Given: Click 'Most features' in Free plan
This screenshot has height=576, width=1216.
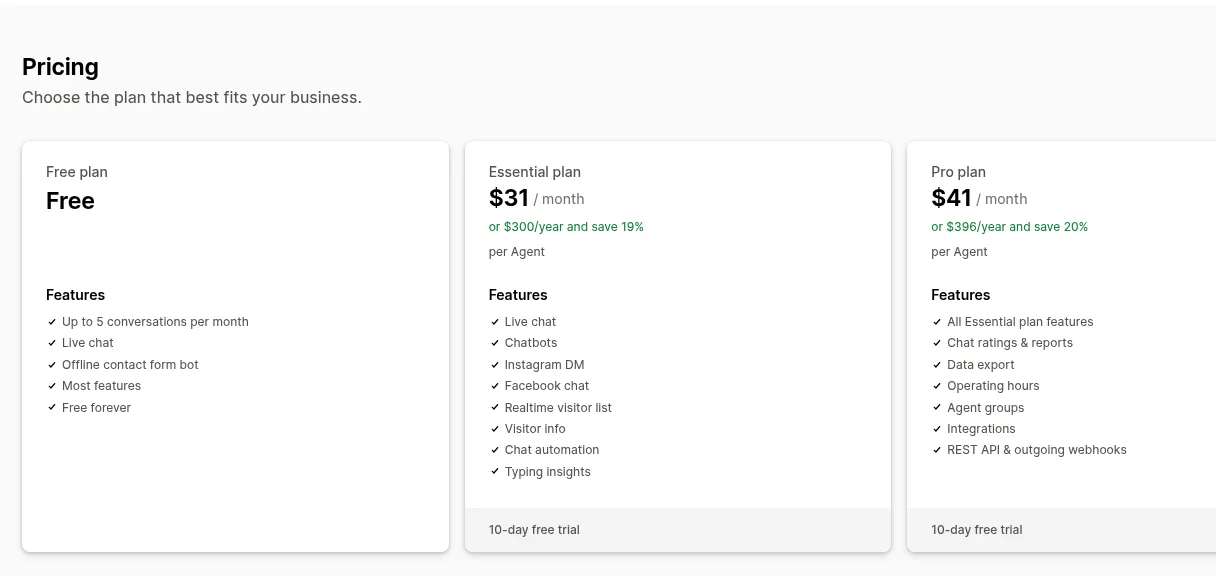Looking at the screenshot, I should coord(101,386).
